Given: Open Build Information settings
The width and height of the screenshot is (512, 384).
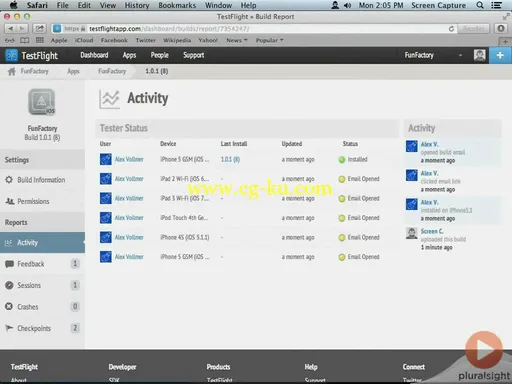Looking at the screenshot, I should 42,180.
